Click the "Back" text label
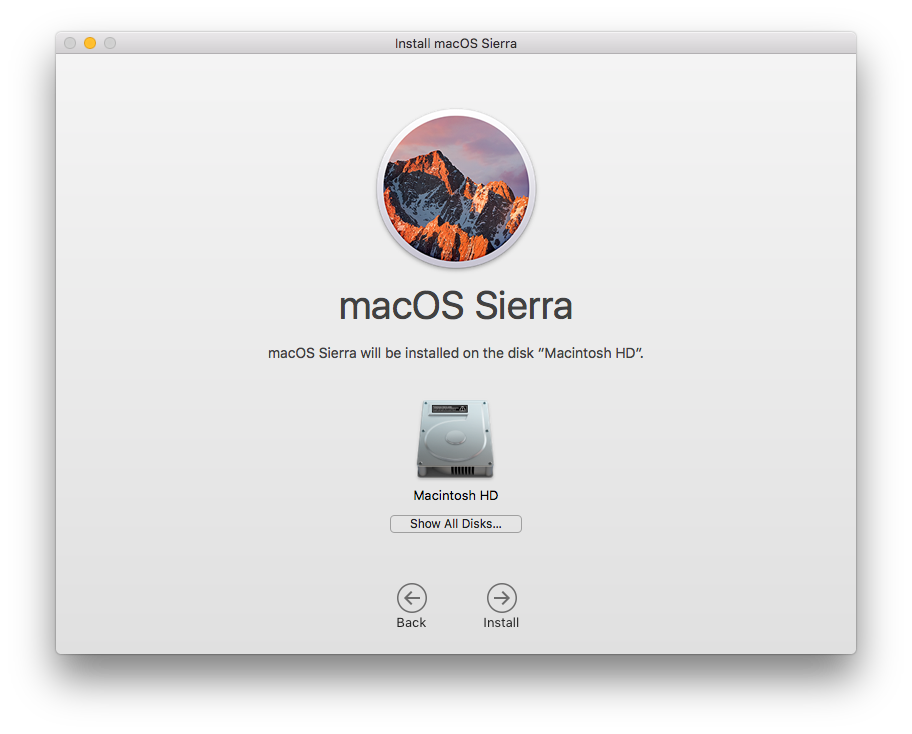The height and width of the screenshot is (734, 912). pyautogui.click(x=411, y=622)
